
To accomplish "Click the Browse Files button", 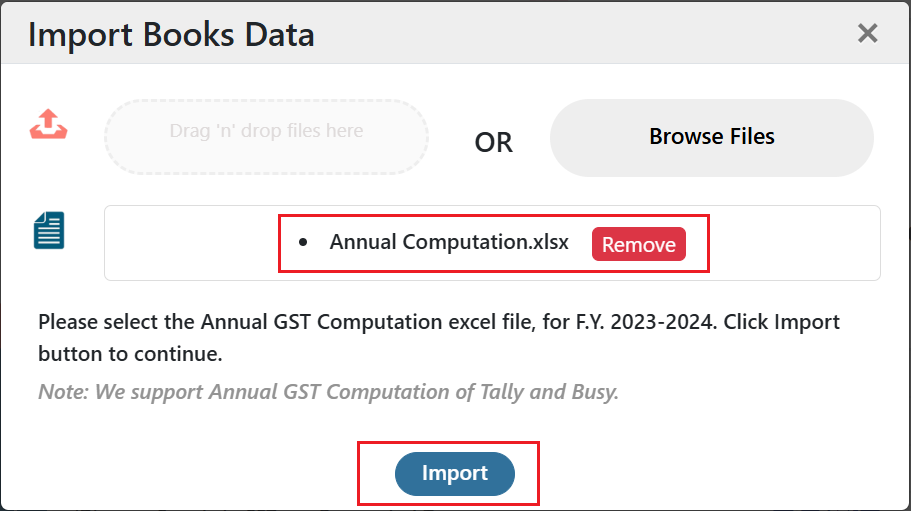I will tap(712, 137).
